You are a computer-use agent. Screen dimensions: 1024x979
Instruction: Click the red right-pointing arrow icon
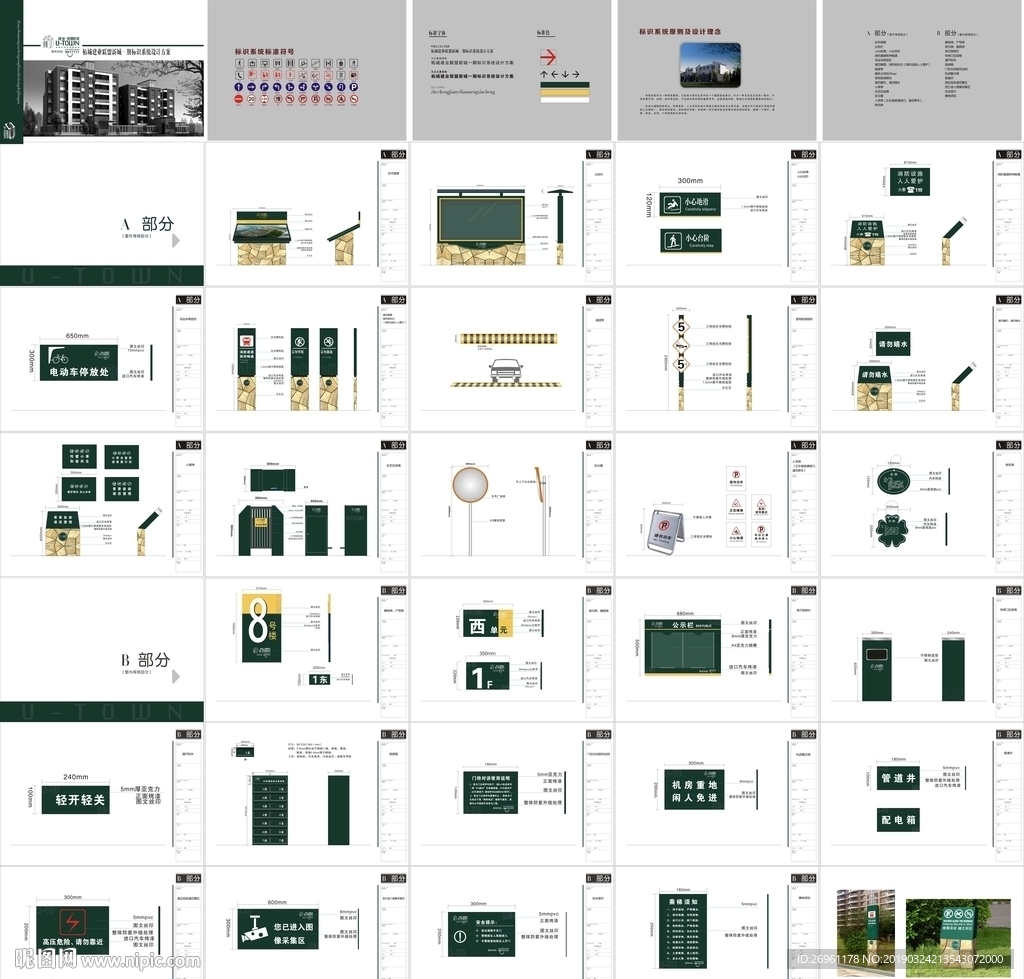pyautogui.click(x=548, y=57)
